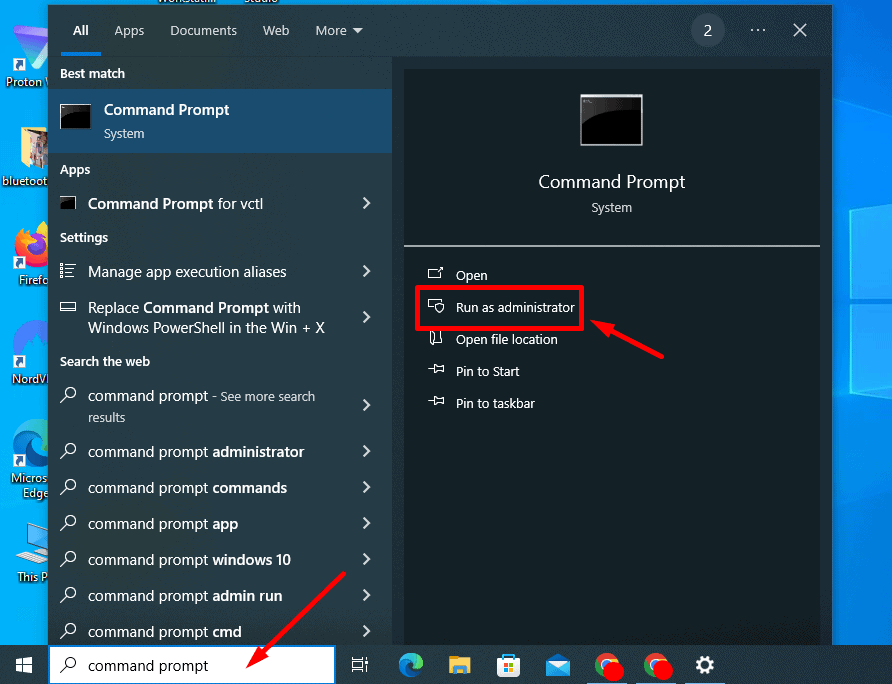Launch Microsoft Edge from the taskbar
This screenshot has height=684, width=892.
[410, 665]
